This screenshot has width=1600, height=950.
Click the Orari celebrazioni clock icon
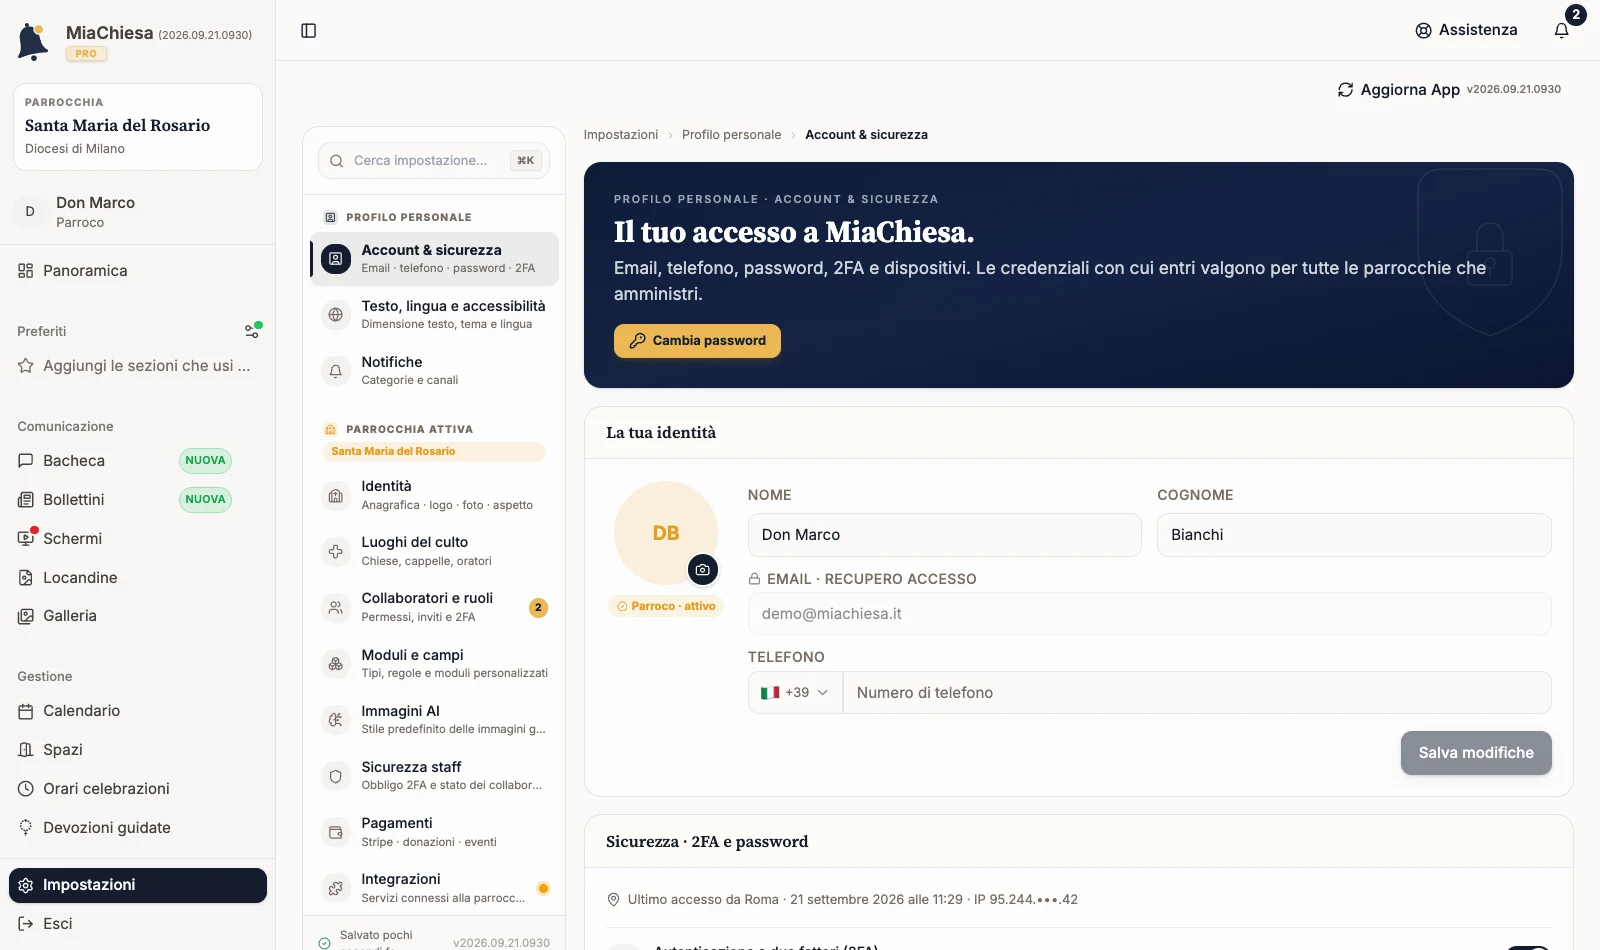pos(26,789)
